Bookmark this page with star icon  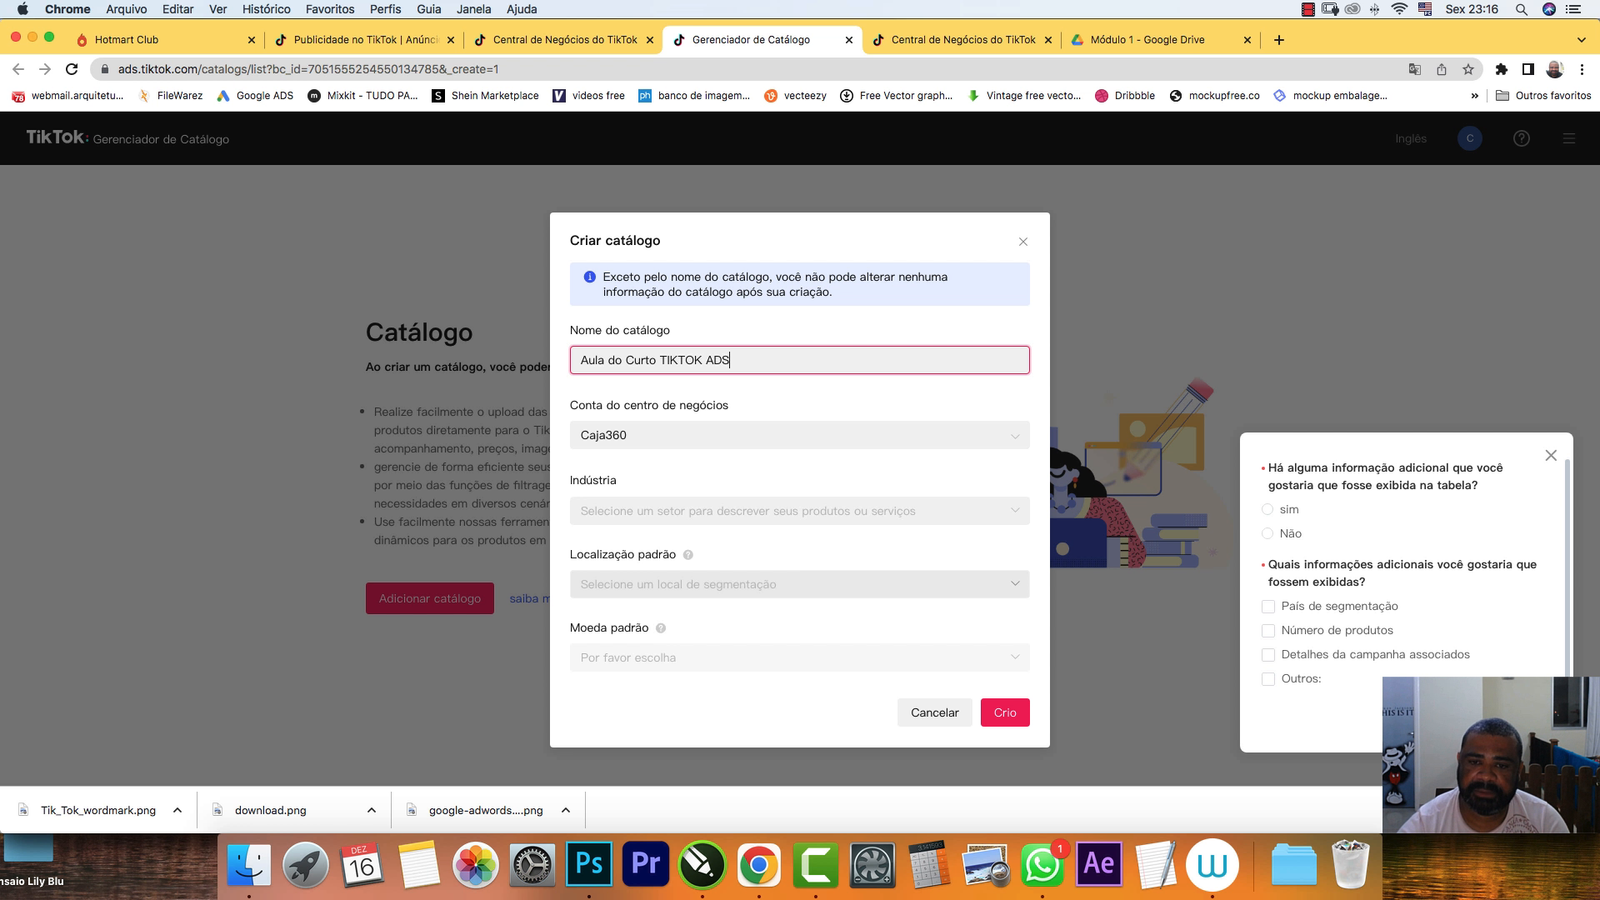[1468, 69]
